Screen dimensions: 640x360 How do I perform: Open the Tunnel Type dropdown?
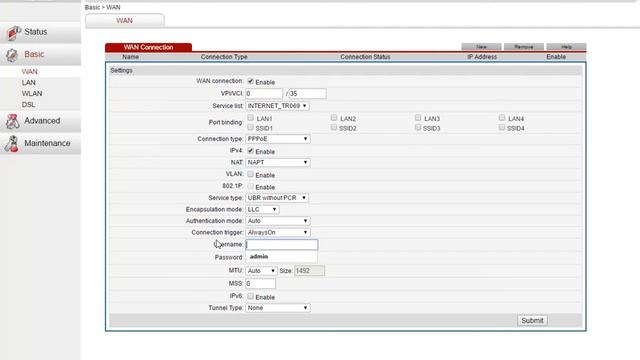click(278, 308)
